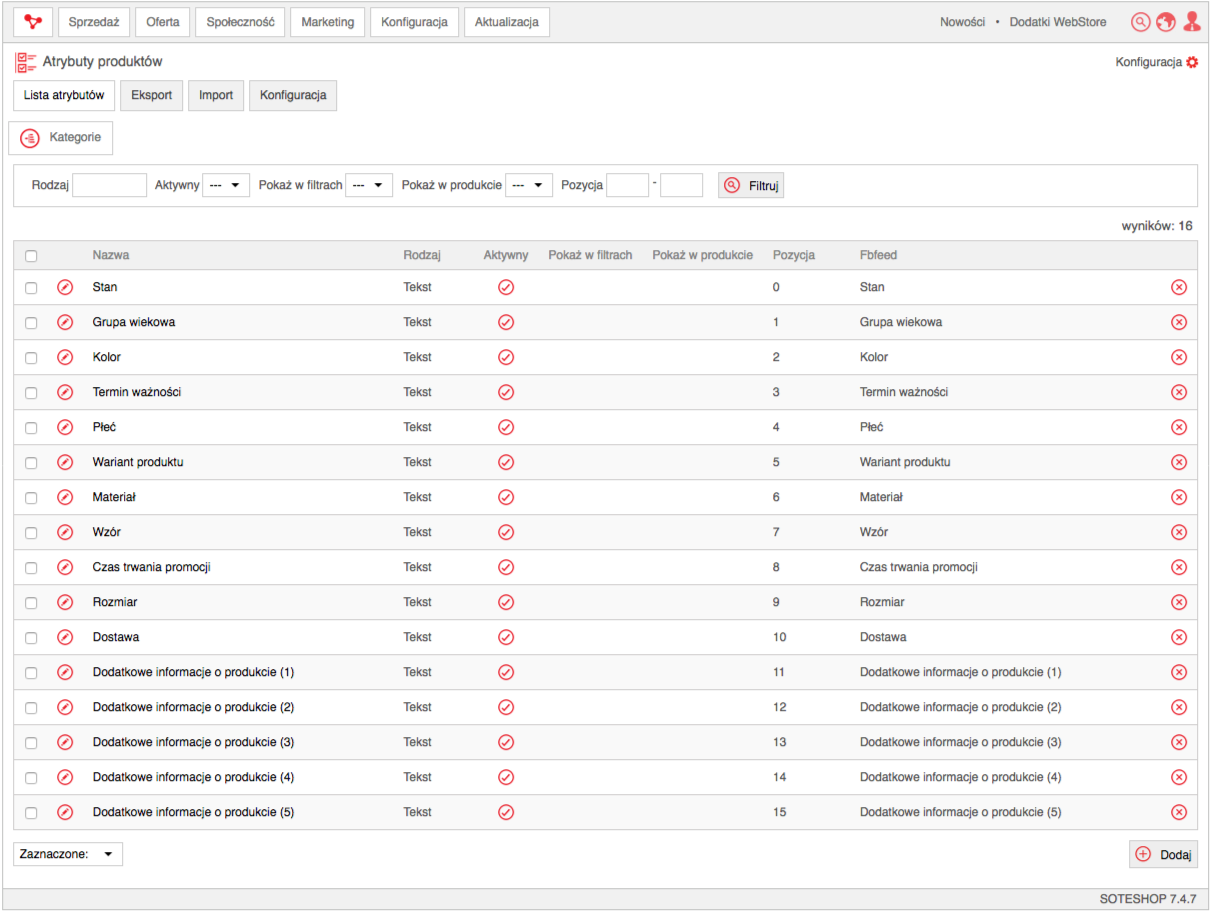Expand the Pokaż w filtrach dropdown
This screenshot has height=915, width=1212.
pyautogui.click(x=369, y=185)
